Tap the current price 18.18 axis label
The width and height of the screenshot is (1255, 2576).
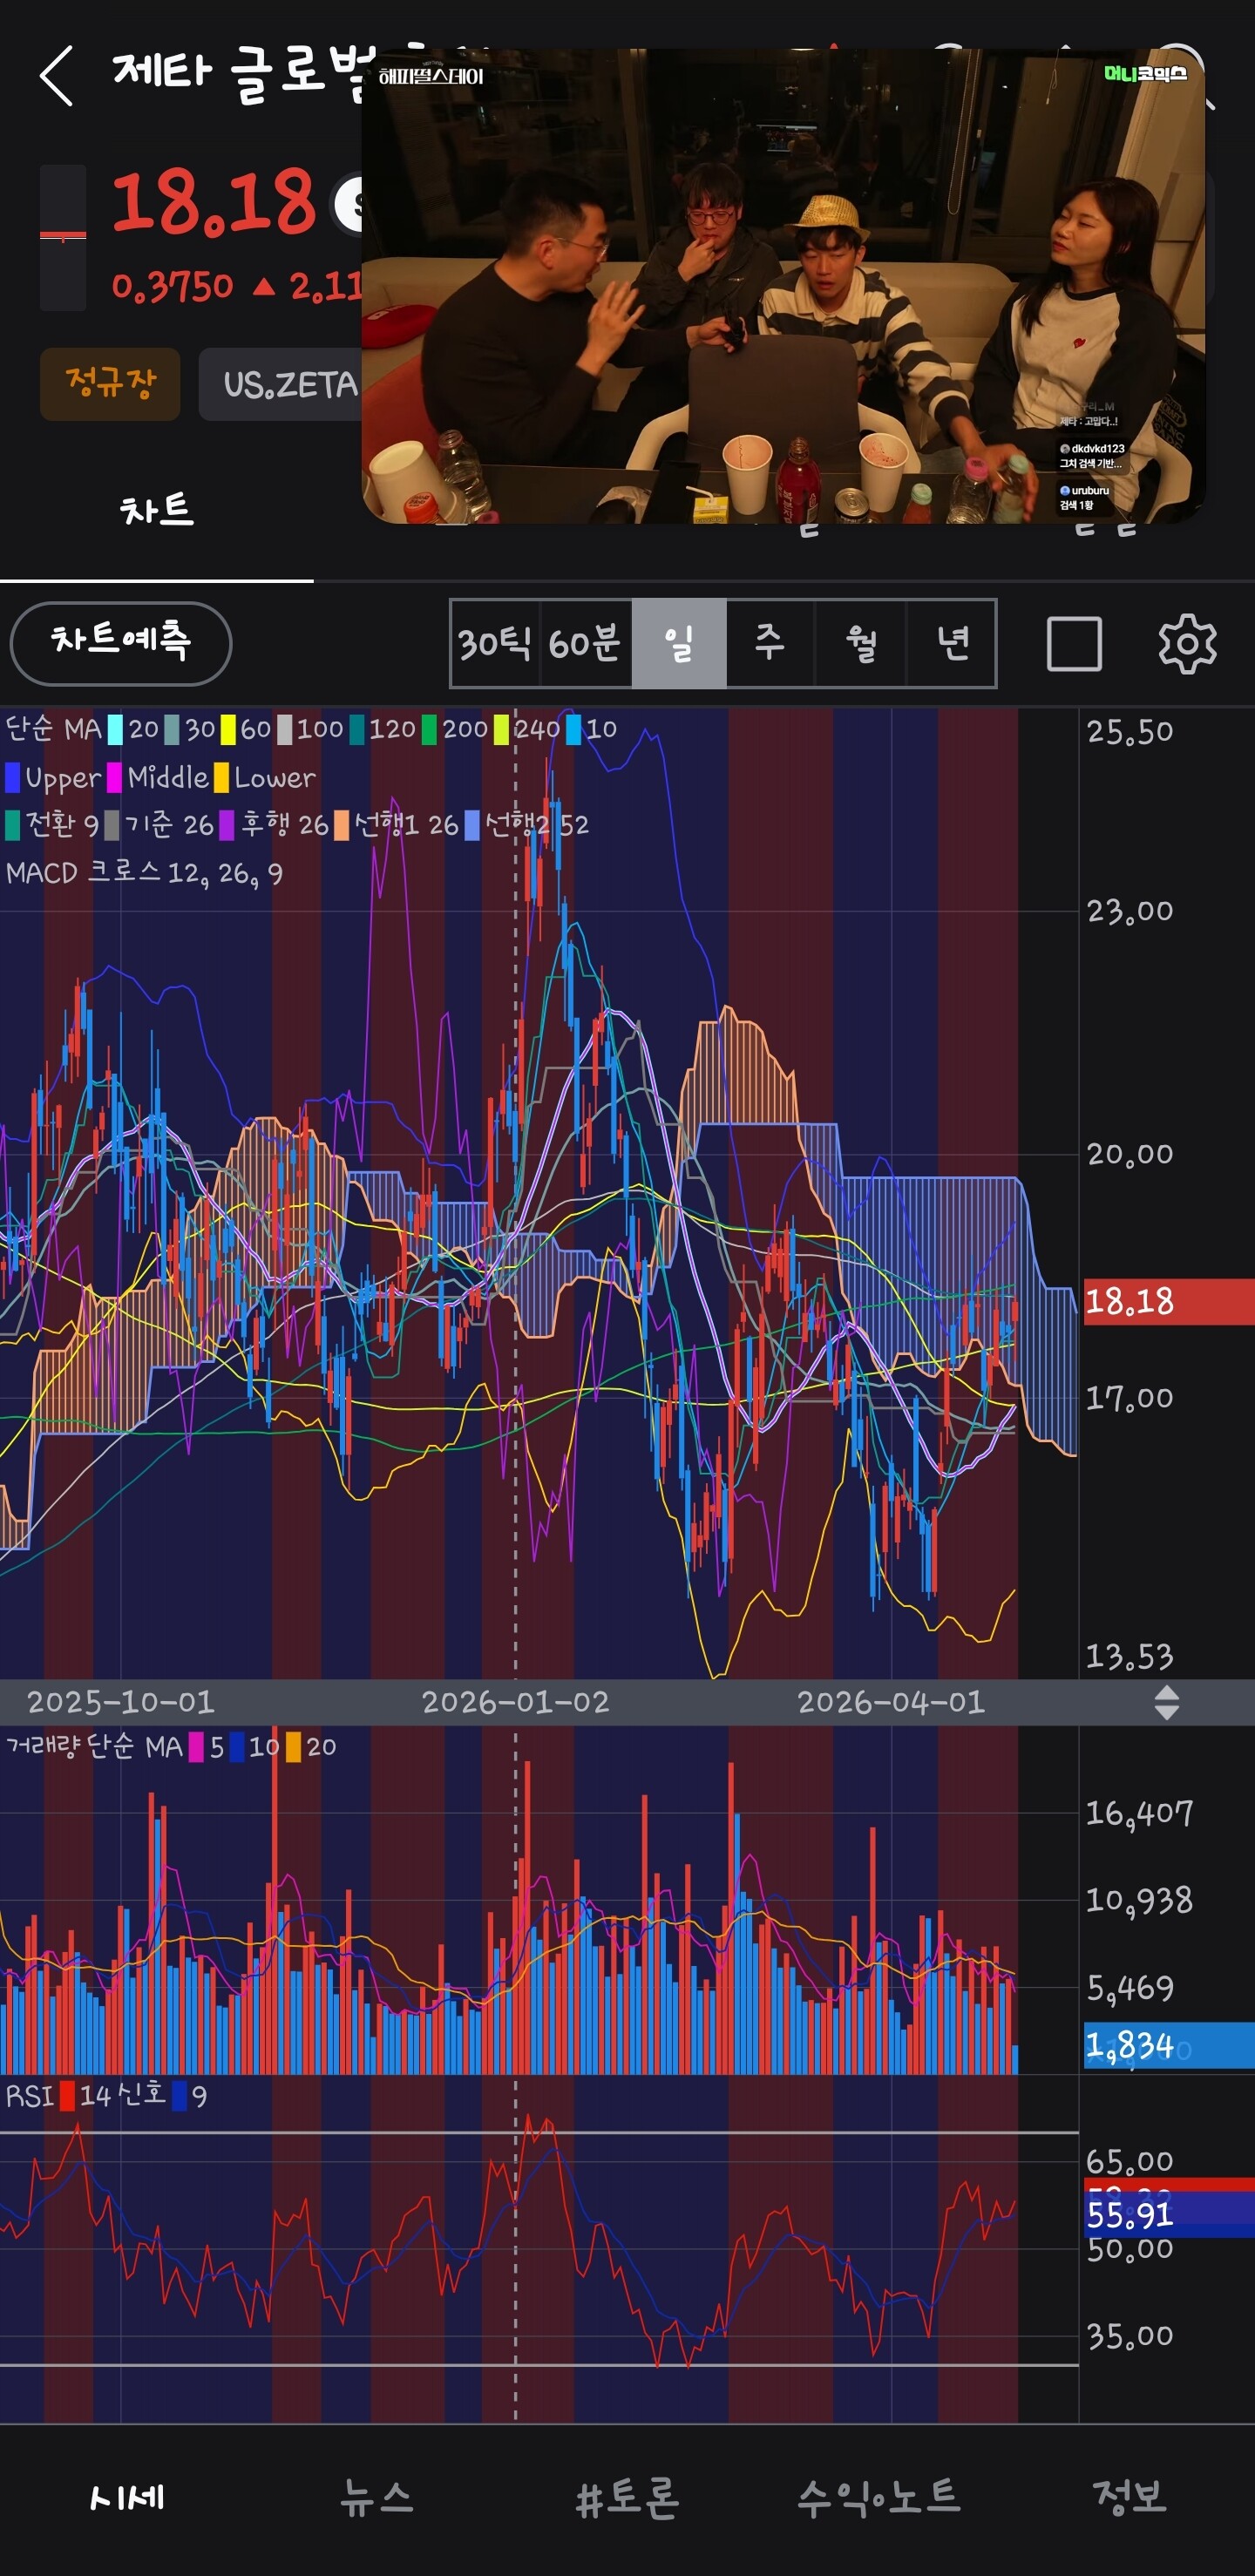coord(1169,1301)
